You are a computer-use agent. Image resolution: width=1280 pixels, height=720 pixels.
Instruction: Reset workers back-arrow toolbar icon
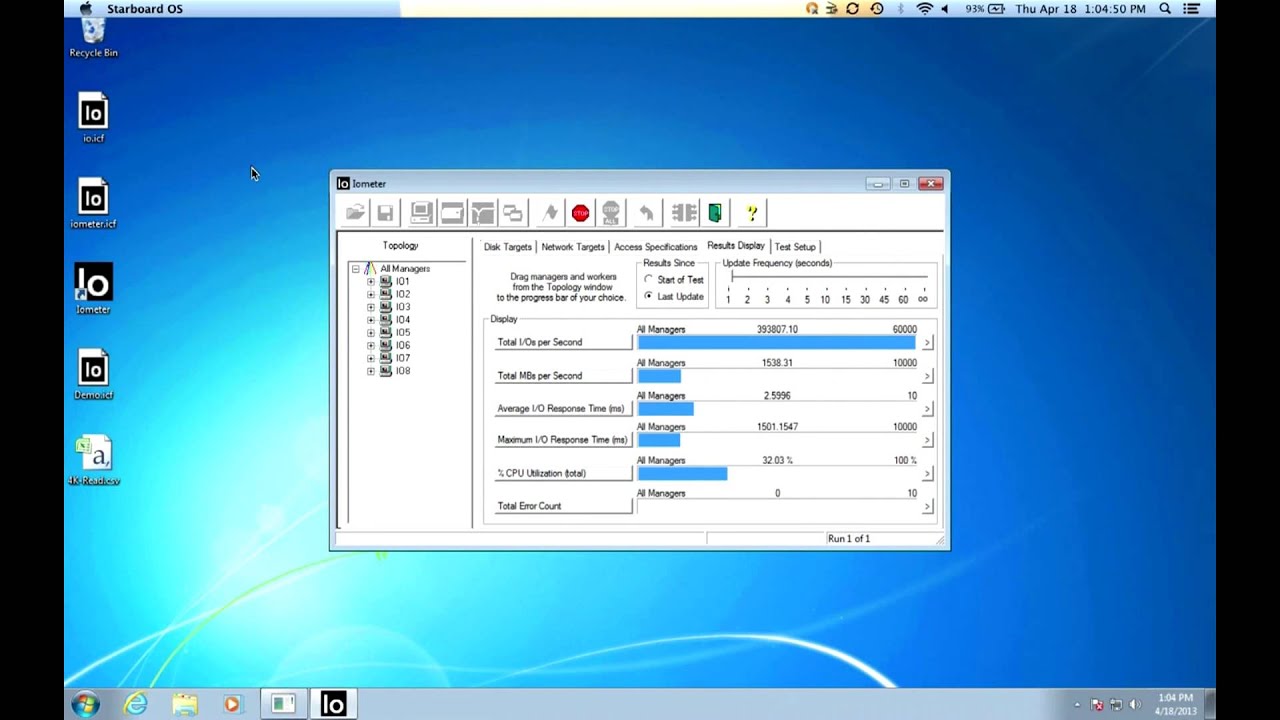646,213
